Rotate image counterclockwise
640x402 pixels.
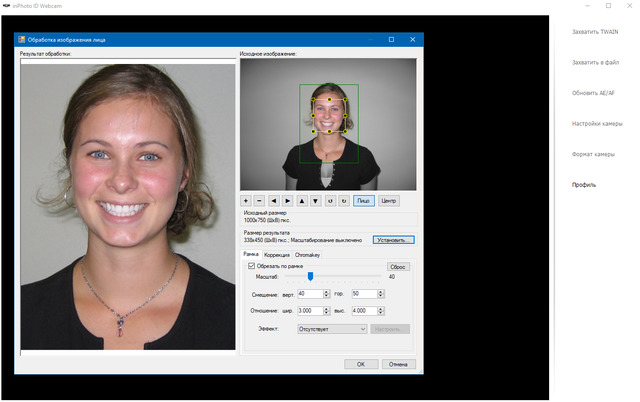pyautogui.click(x=330, y=200)
